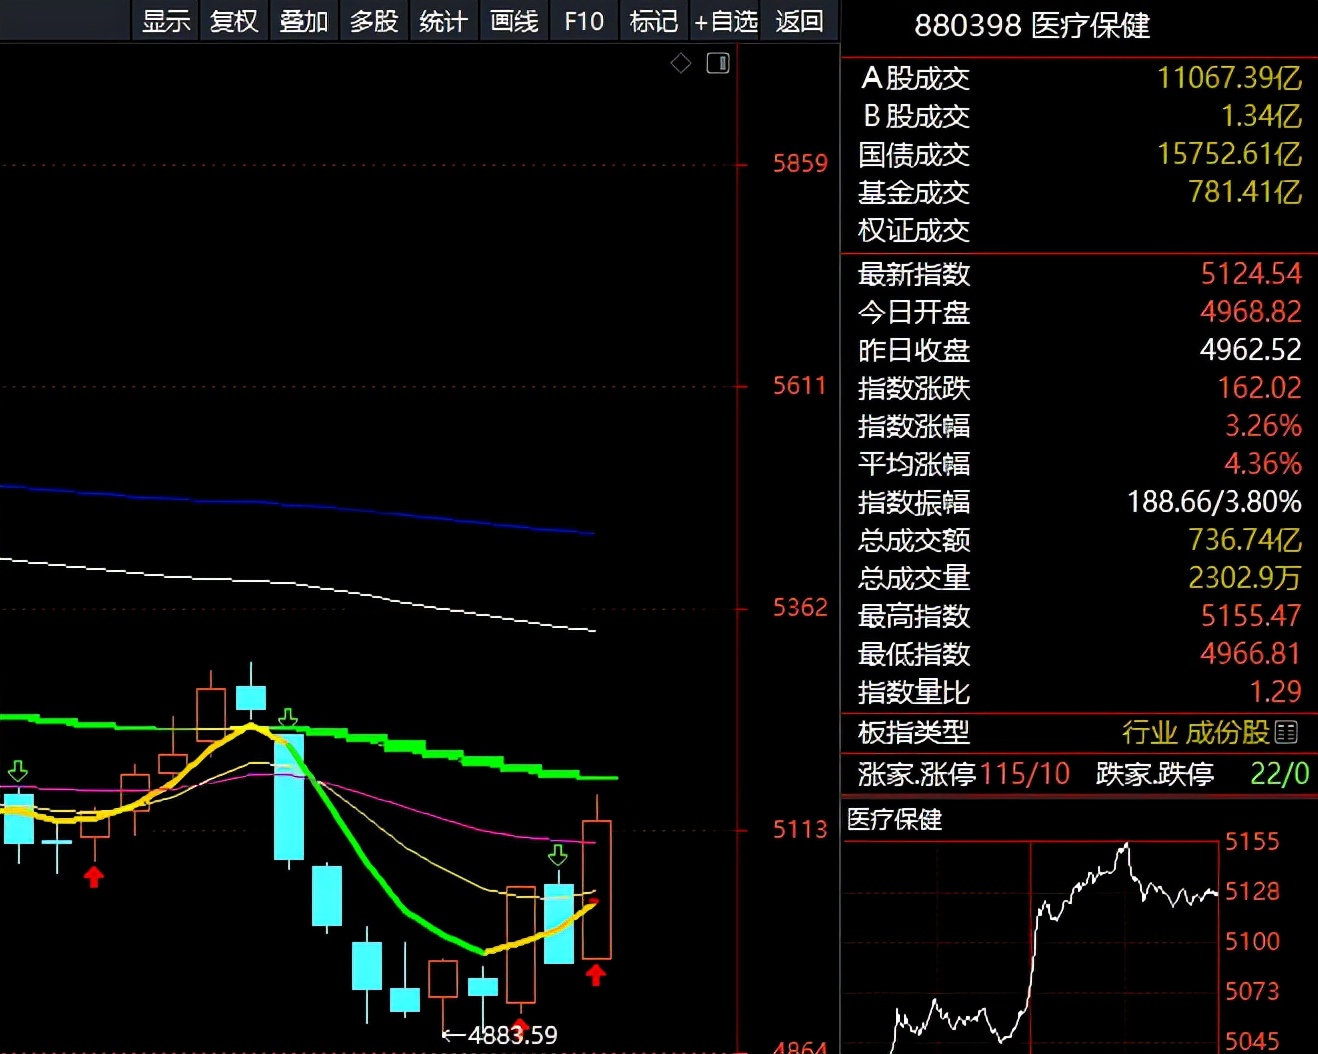Open F10 company info
Screen dimensions: 1318x1054
click(x=584, y=21)
